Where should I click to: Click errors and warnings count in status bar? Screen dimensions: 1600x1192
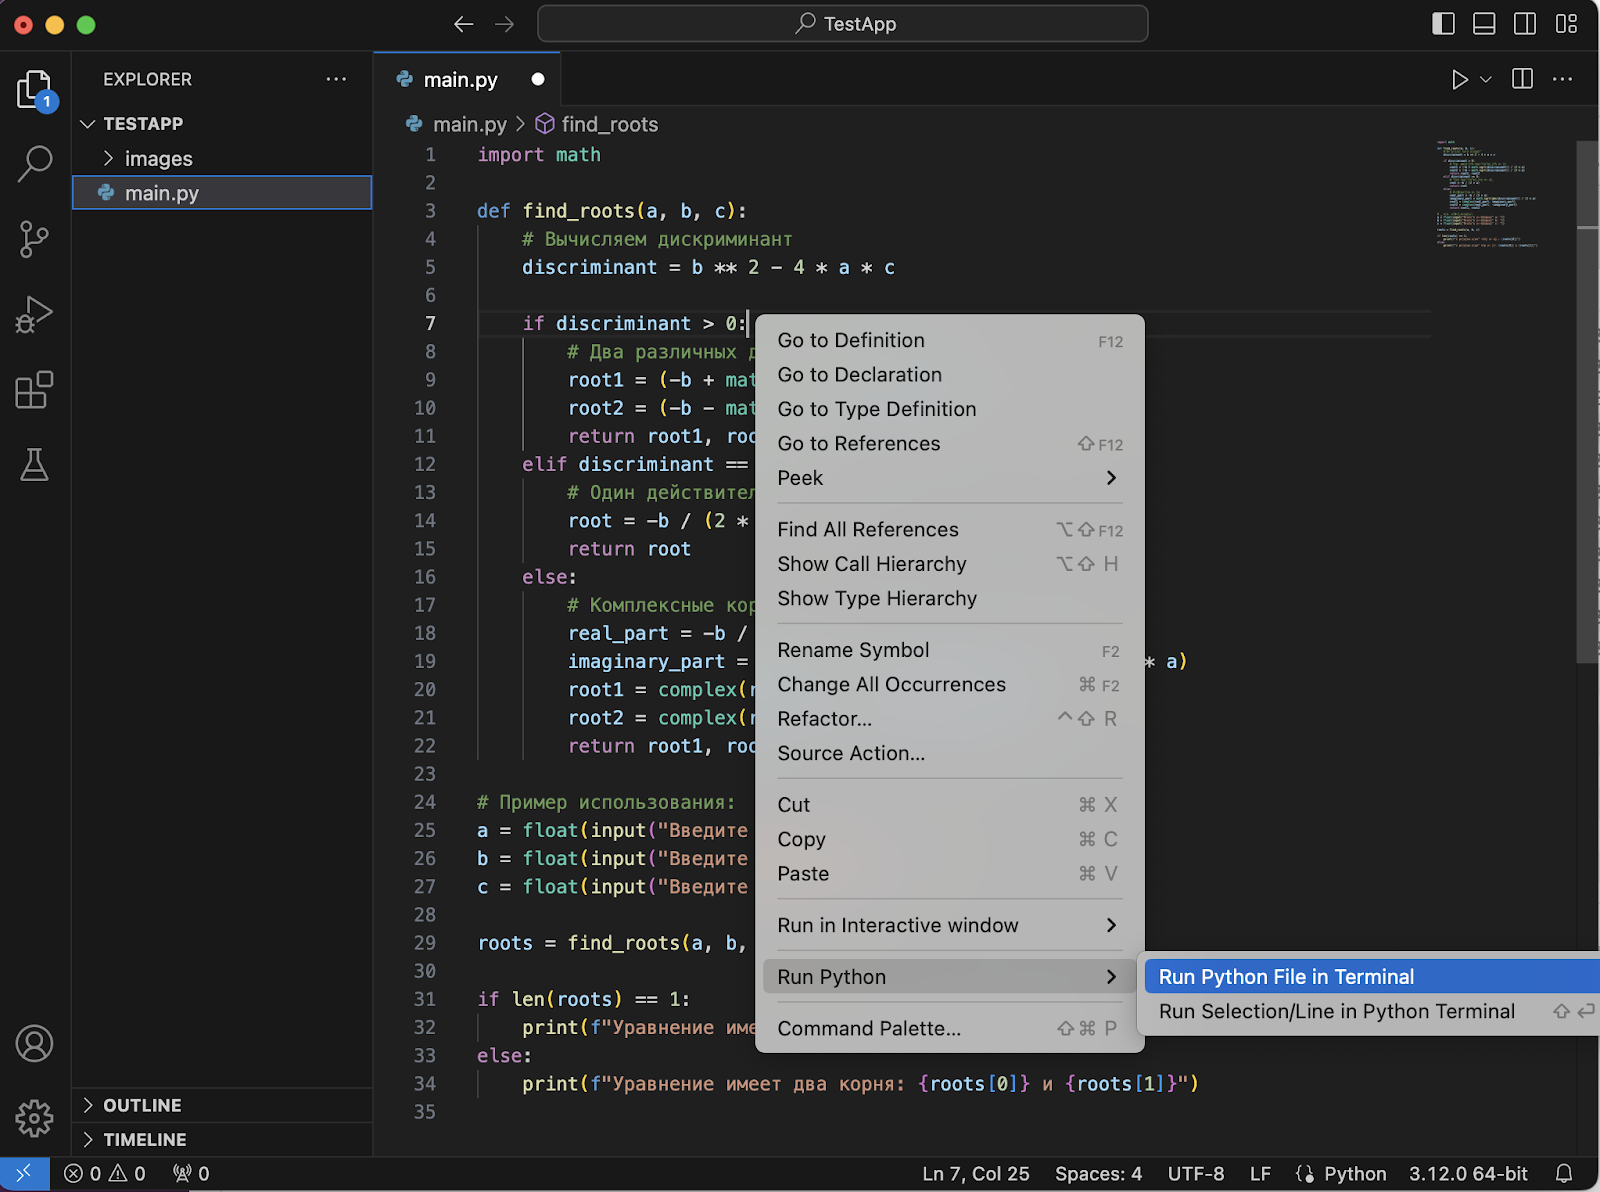pos(105,1174)
